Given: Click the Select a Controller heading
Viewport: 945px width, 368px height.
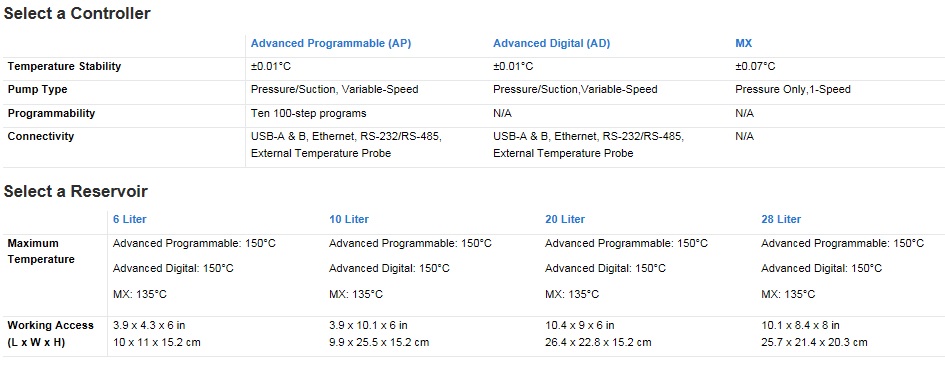Looking at the screenshot, I should tap(77, 13).
